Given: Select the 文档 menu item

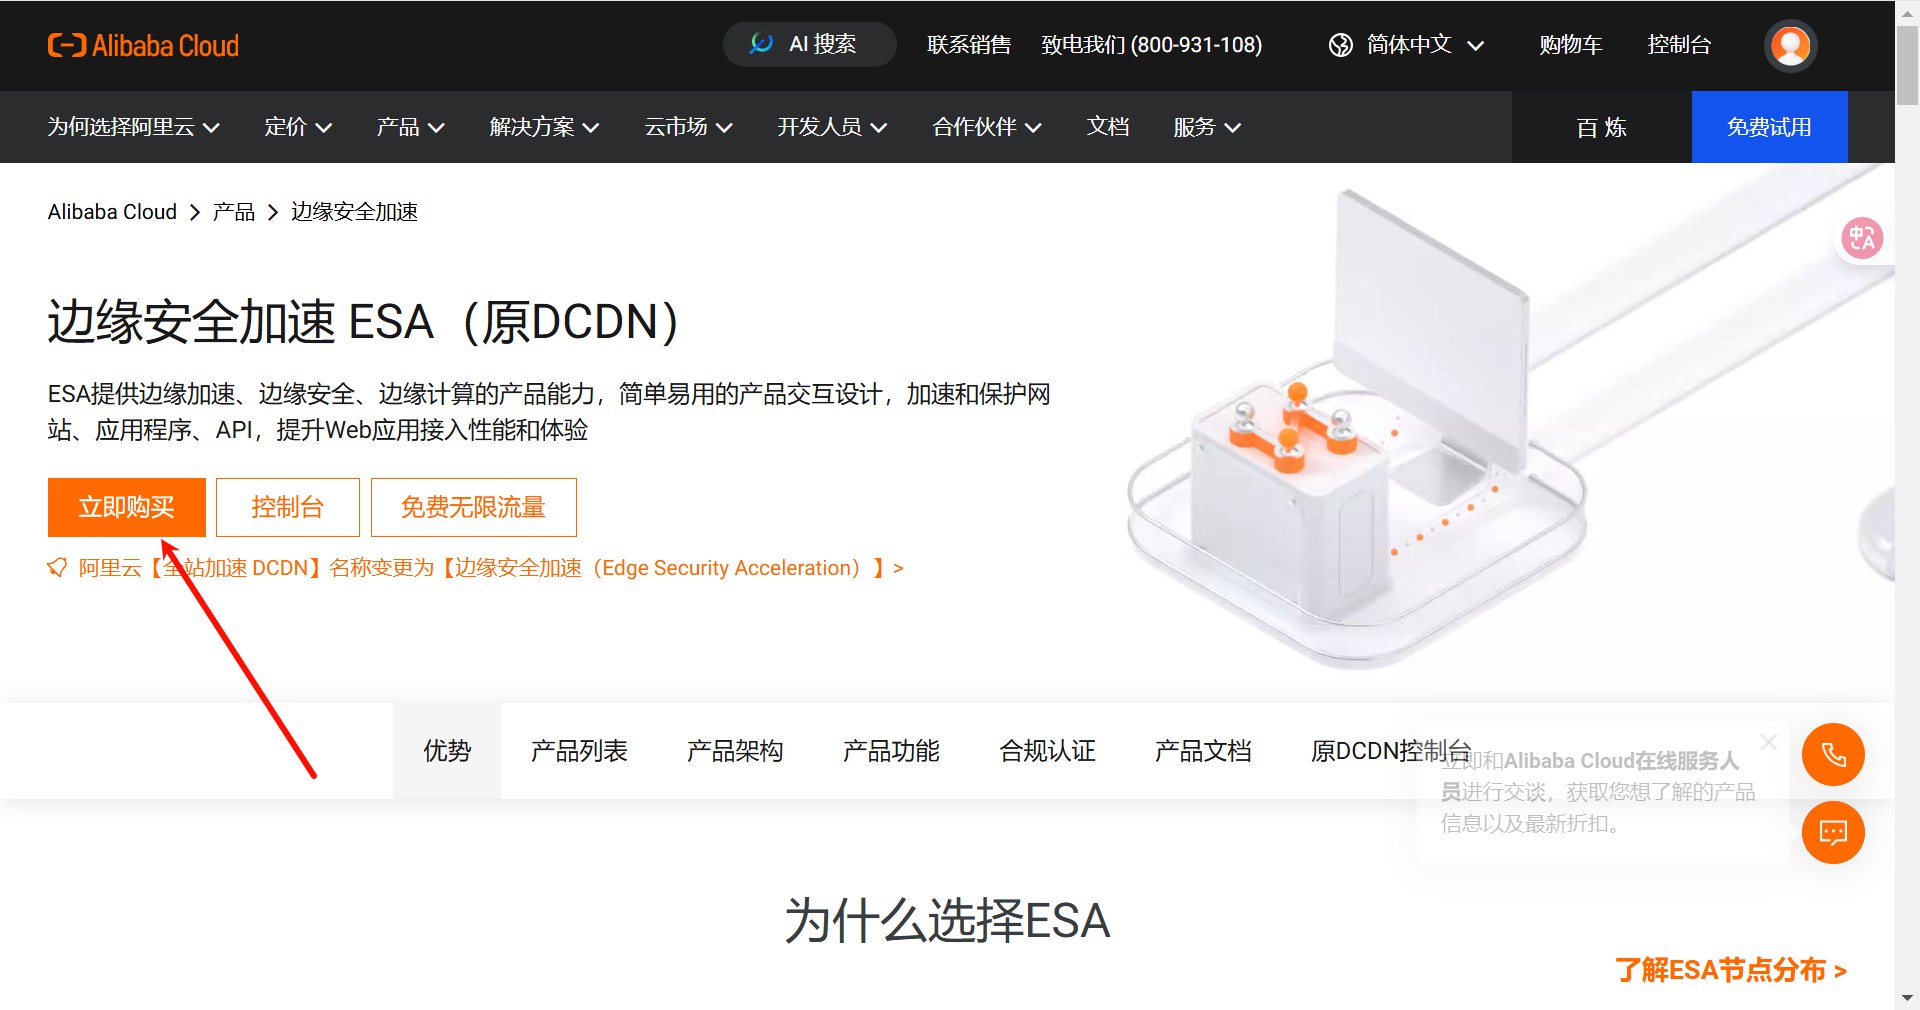Looking at the screenshot, I should [1108, 127].
